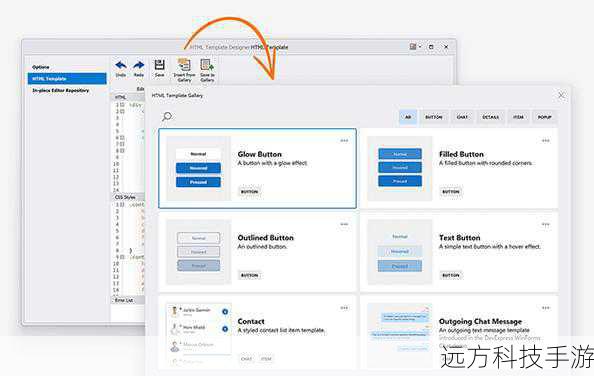Viewport: 594px width, 376px height.
Task: Open Insert From Gallery tool
Action: coord(184,70)
